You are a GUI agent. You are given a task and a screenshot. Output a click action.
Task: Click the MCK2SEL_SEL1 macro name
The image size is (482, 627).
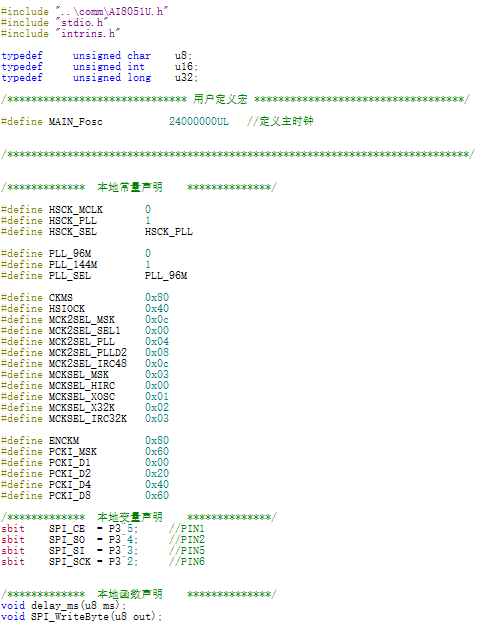coord(85,331)
